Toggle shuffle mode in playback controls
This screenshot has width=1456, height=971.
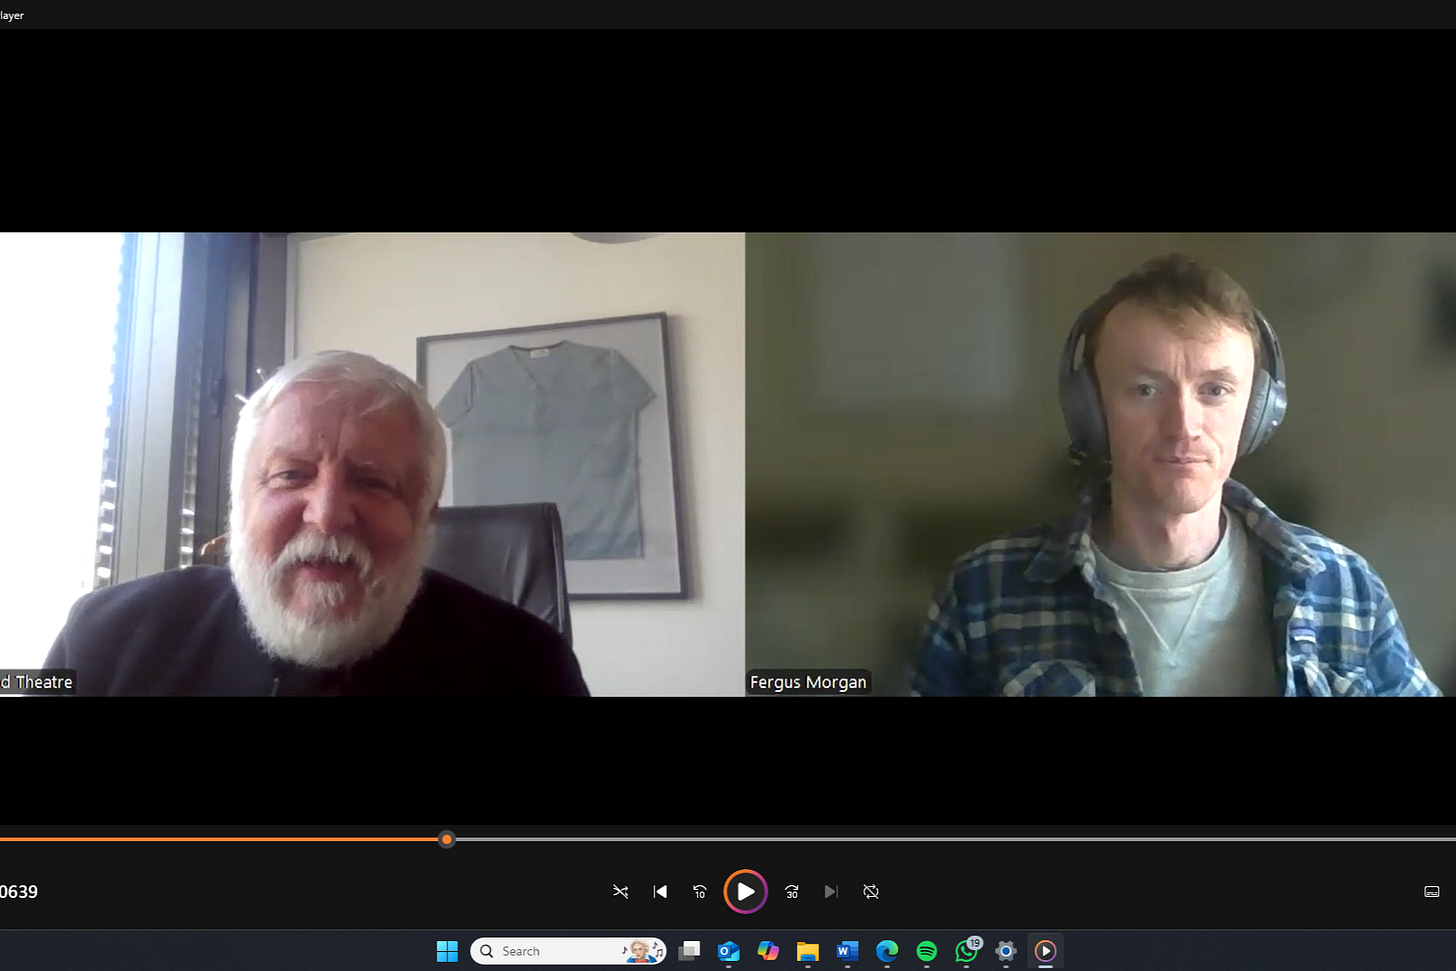click(620, 891)
